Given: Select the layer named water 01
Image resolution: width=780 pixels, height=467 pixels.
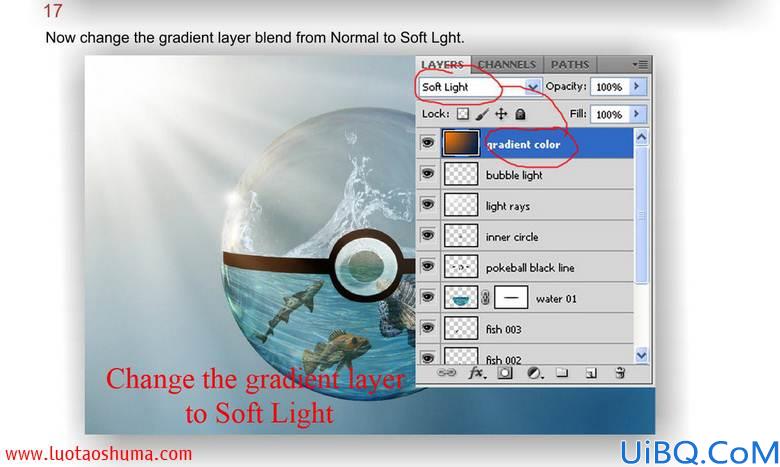Looking at the screenshot, I should (556, 298).
